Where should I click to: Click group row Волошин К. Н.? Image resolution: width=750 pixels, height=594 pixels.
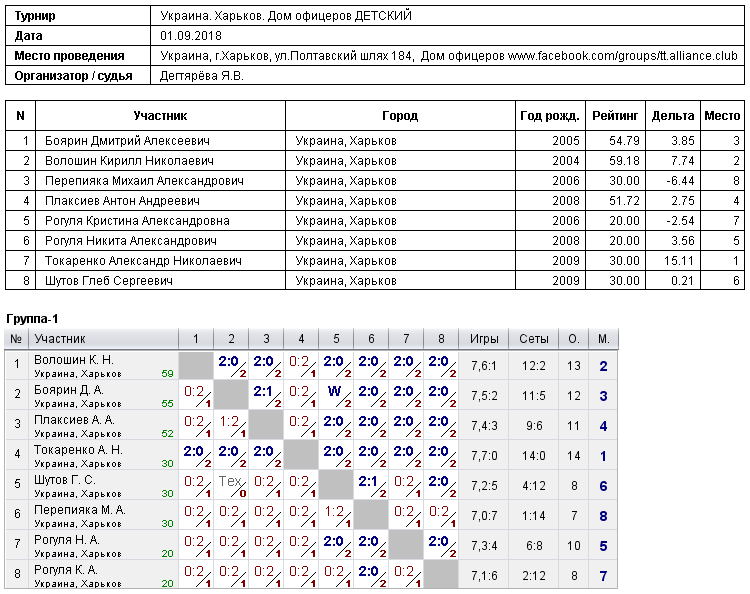[311, 366]
